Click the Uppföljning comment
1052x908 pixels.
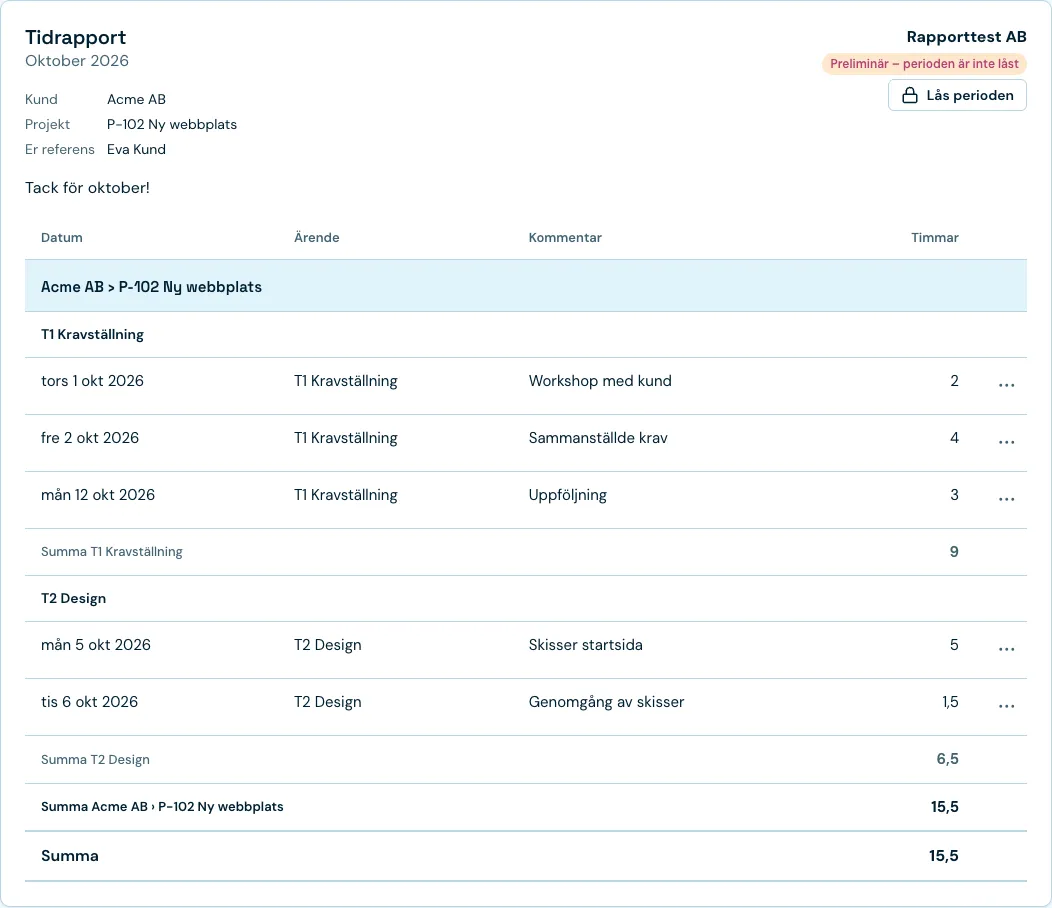(x=568, y=495)
